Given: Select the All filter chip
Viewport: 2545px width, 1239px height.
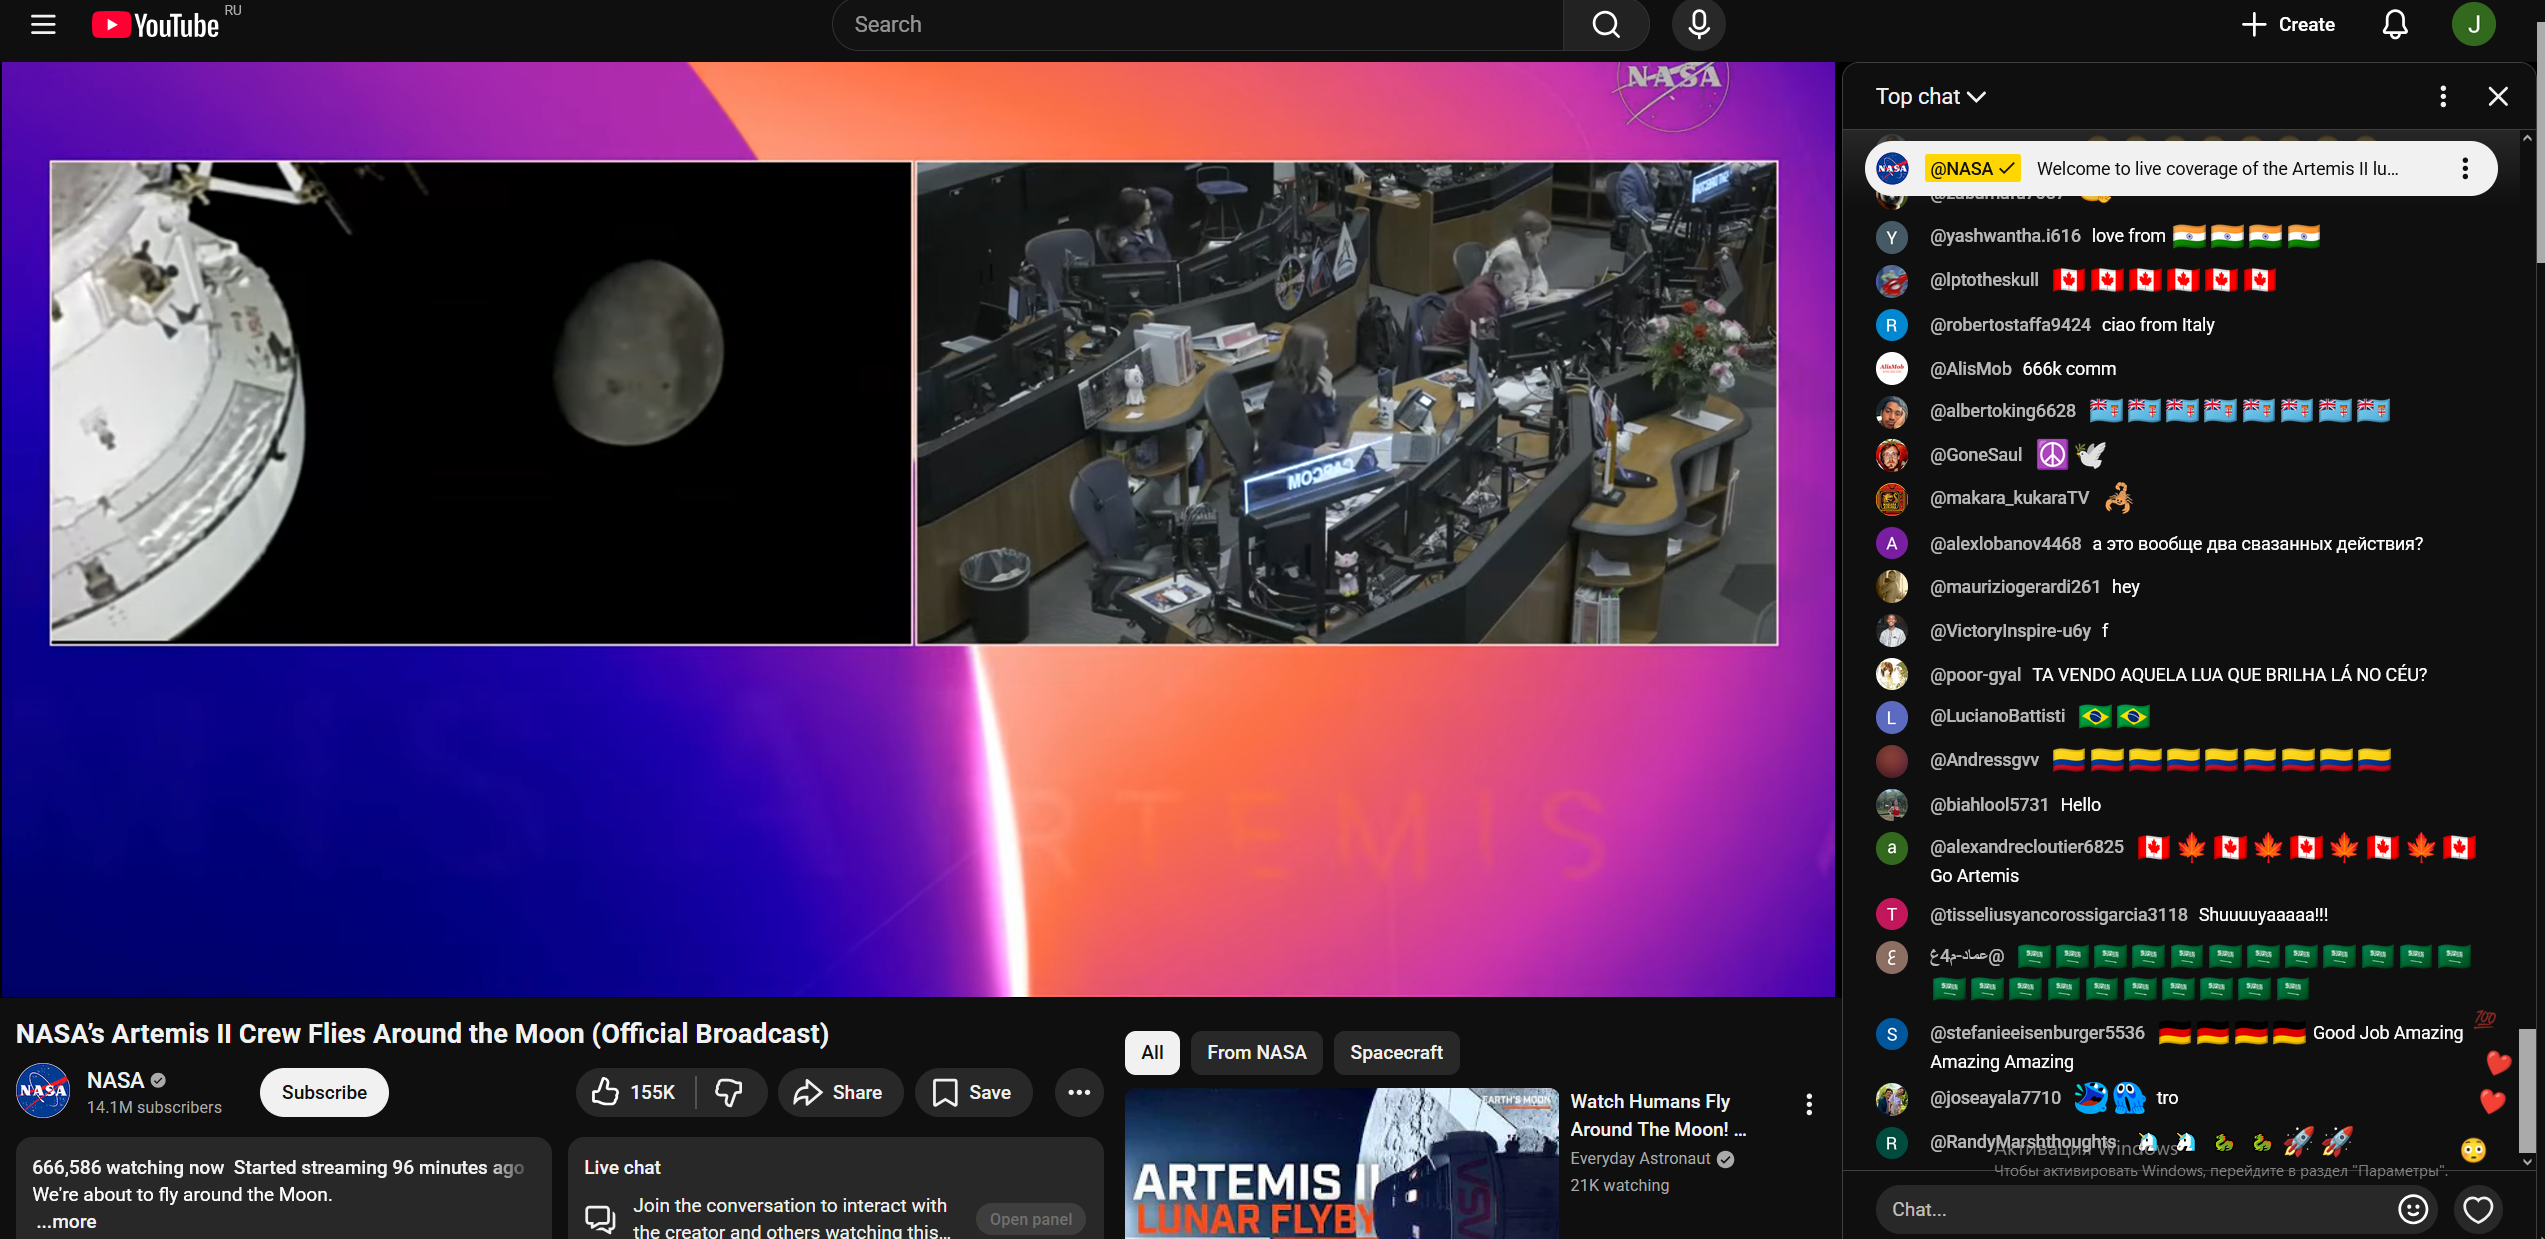Looking at the screenshot, I should coord(1152,1052).
